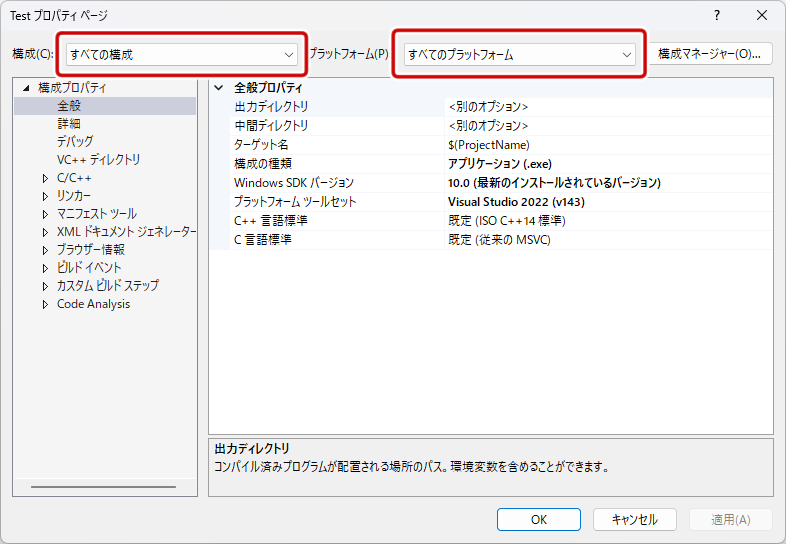Select the 構成の種類 property name

pyautogui.click(x=263, y=164)
